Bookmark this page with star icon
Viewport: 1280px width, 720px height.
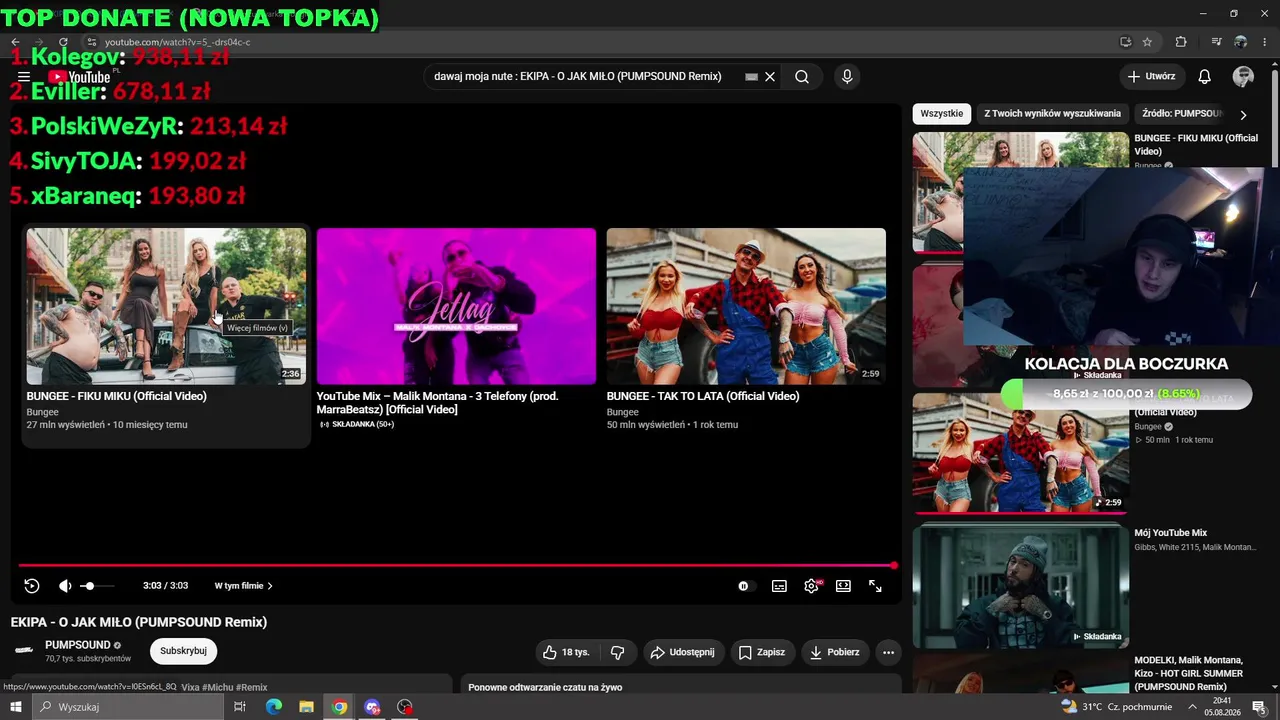point(1148,42)
